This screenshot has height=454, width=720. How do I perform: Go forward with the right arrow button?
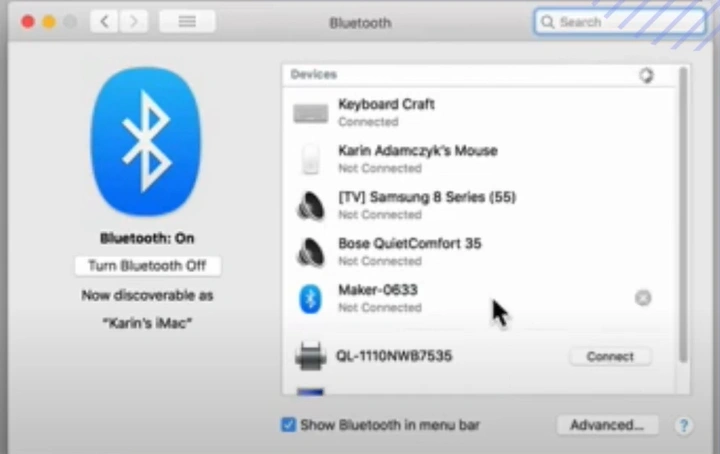[x=134, y=21]
